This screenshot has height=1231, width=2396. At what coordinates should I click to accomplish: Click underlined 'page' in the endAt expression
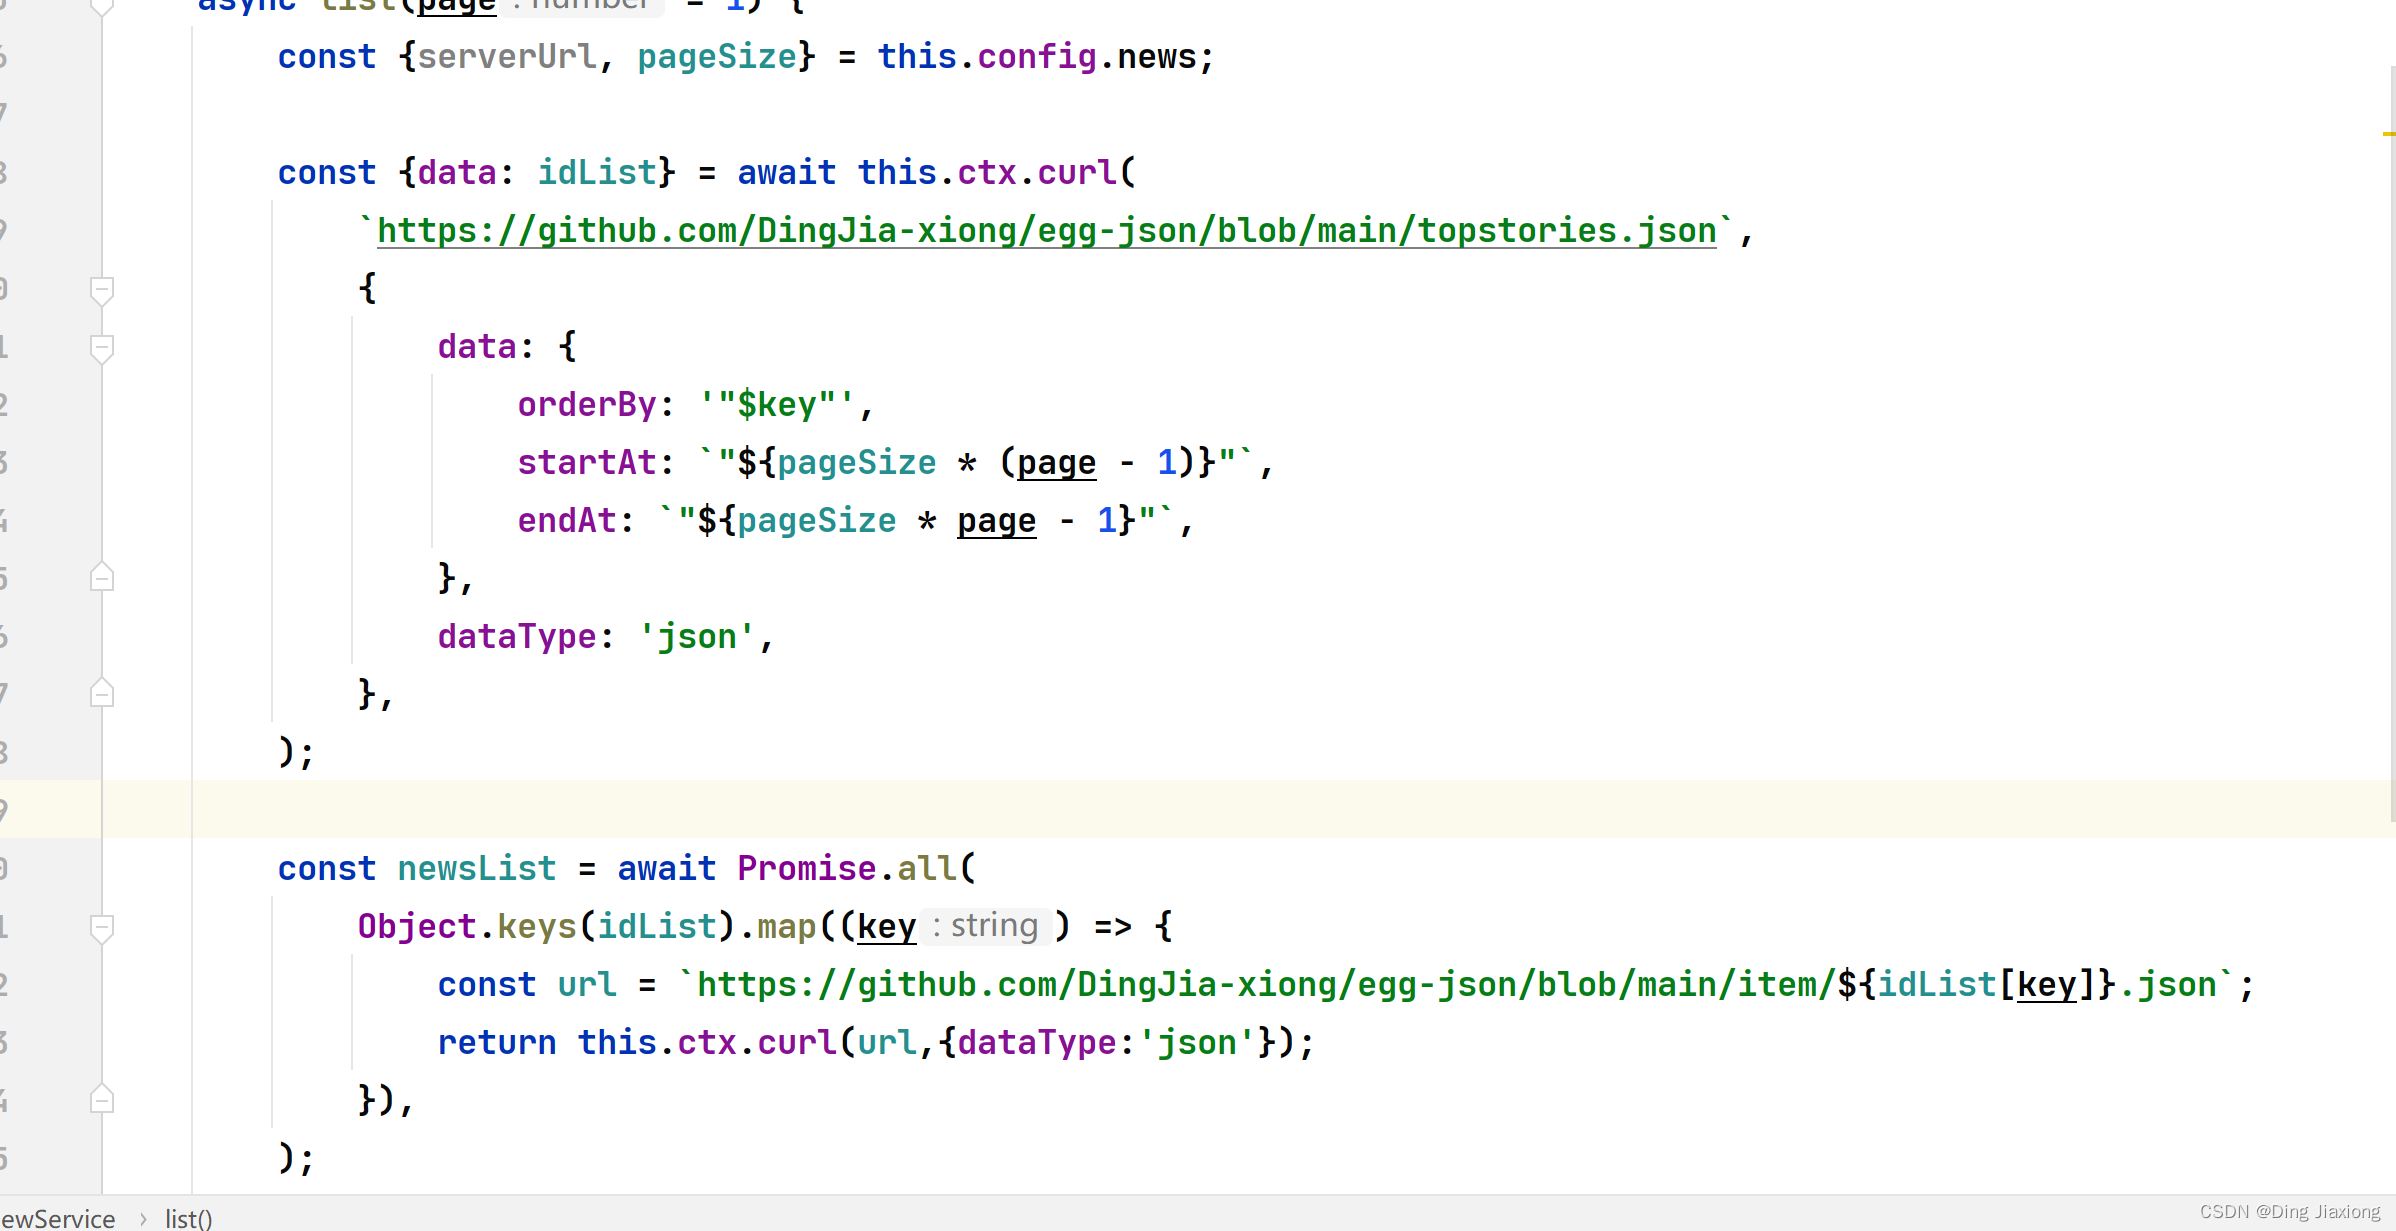(x=997, y=521)
